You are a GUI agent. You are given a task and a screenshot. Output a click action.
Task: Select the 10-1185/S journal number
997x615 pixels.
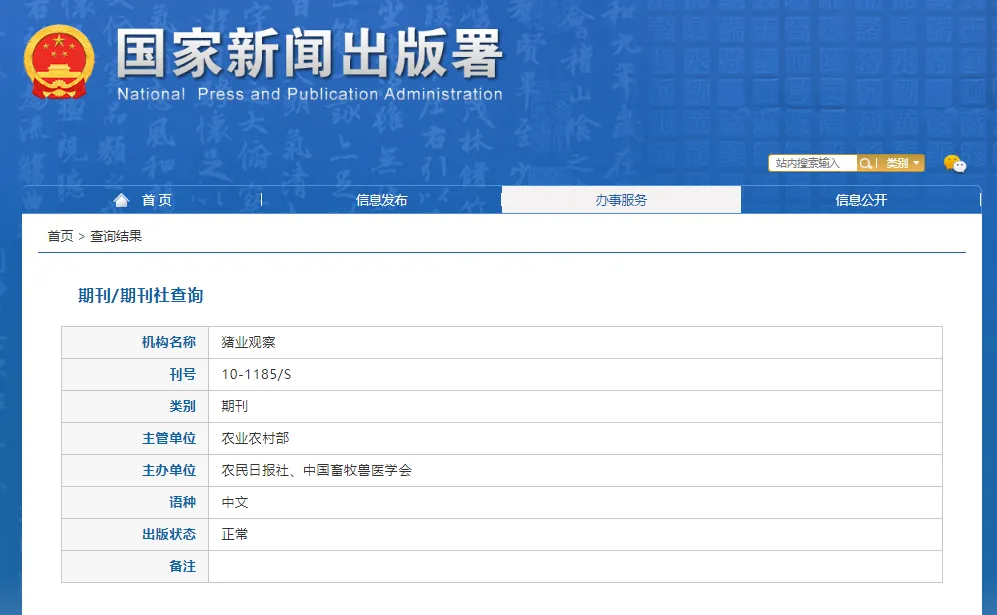coord(256,375)
